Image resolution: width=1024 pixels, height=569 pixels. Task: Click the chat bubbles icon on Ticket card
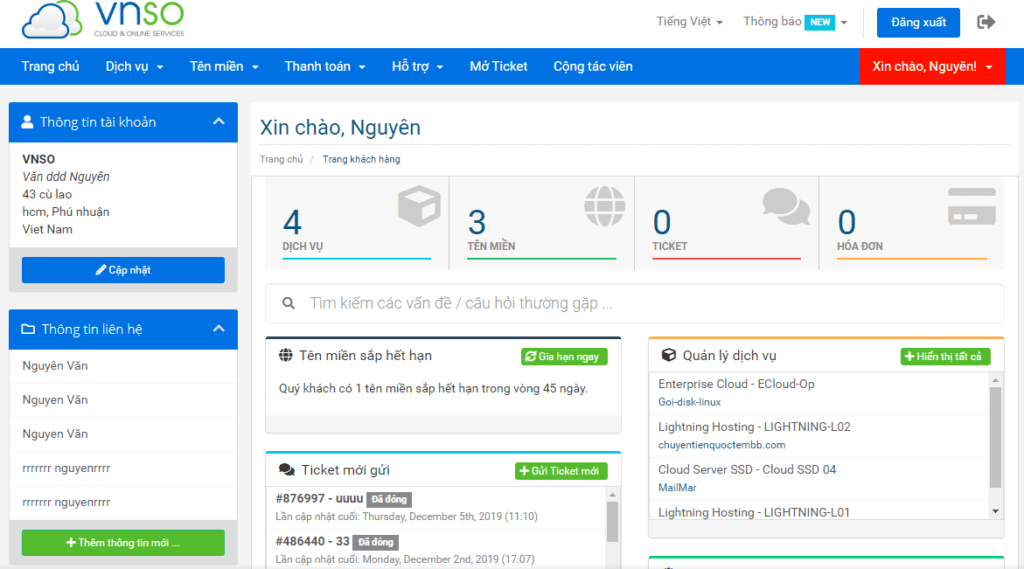(x=786, y=206)
